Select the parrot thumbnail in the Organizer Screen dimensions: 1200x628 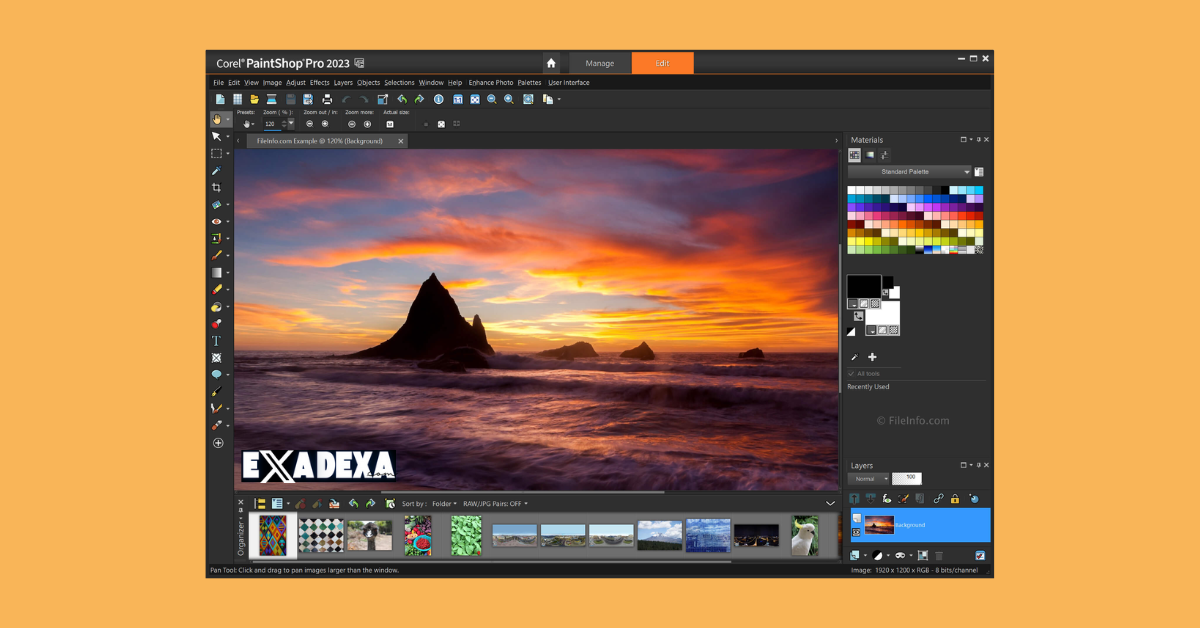804,534
